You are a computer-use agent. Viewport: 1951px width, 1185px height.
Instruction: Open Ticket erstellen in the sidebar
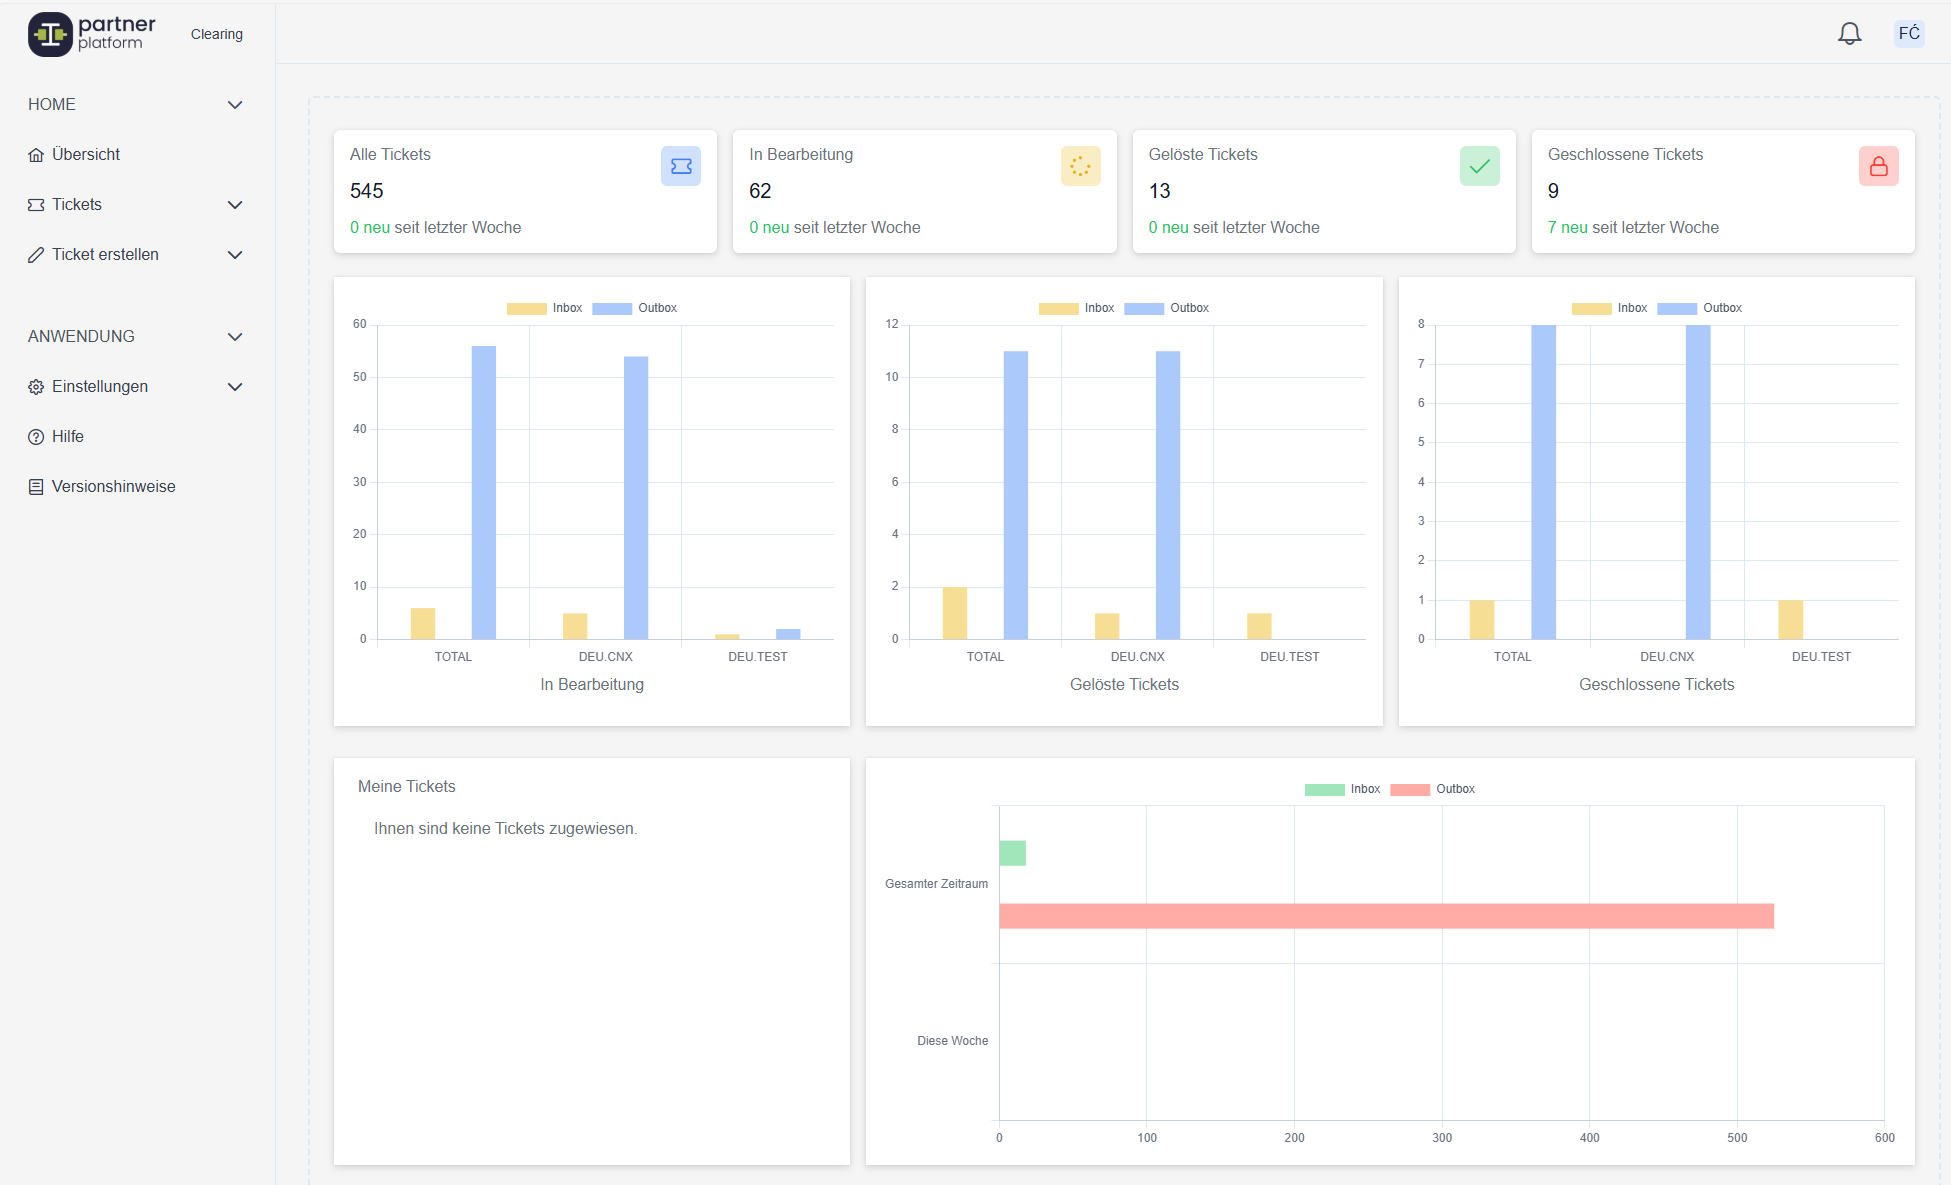105,255
